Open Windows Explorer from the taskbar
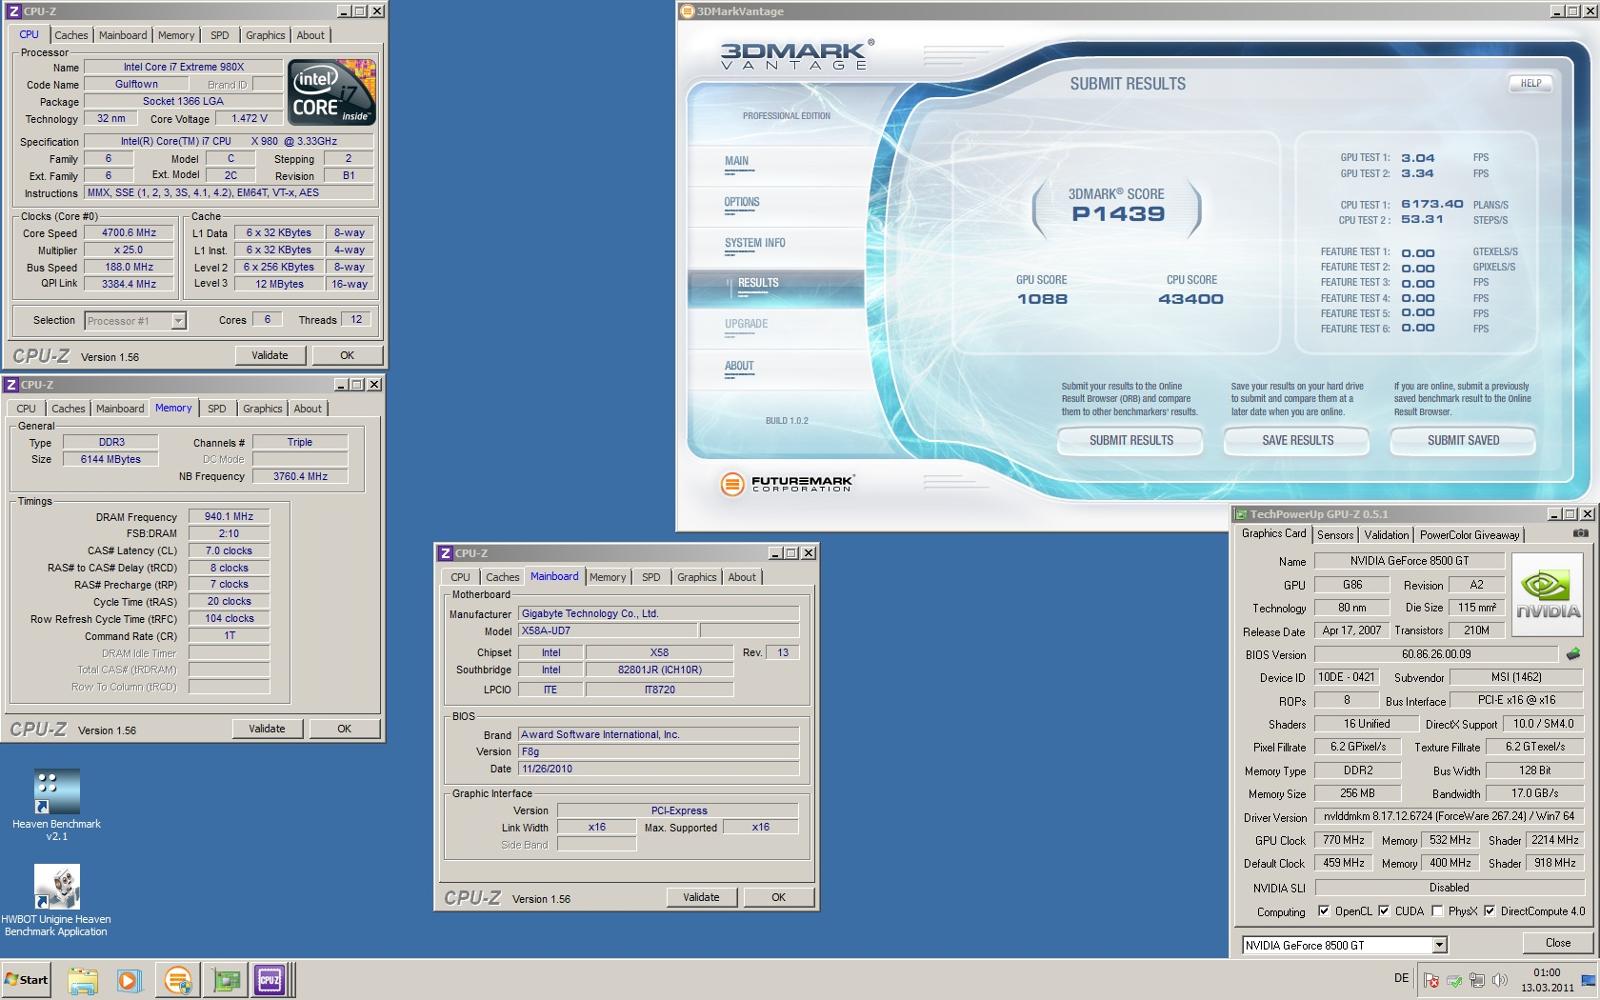Viewport: 1600px width, 1000px height. pyautogui.click(x=83, y=980)
